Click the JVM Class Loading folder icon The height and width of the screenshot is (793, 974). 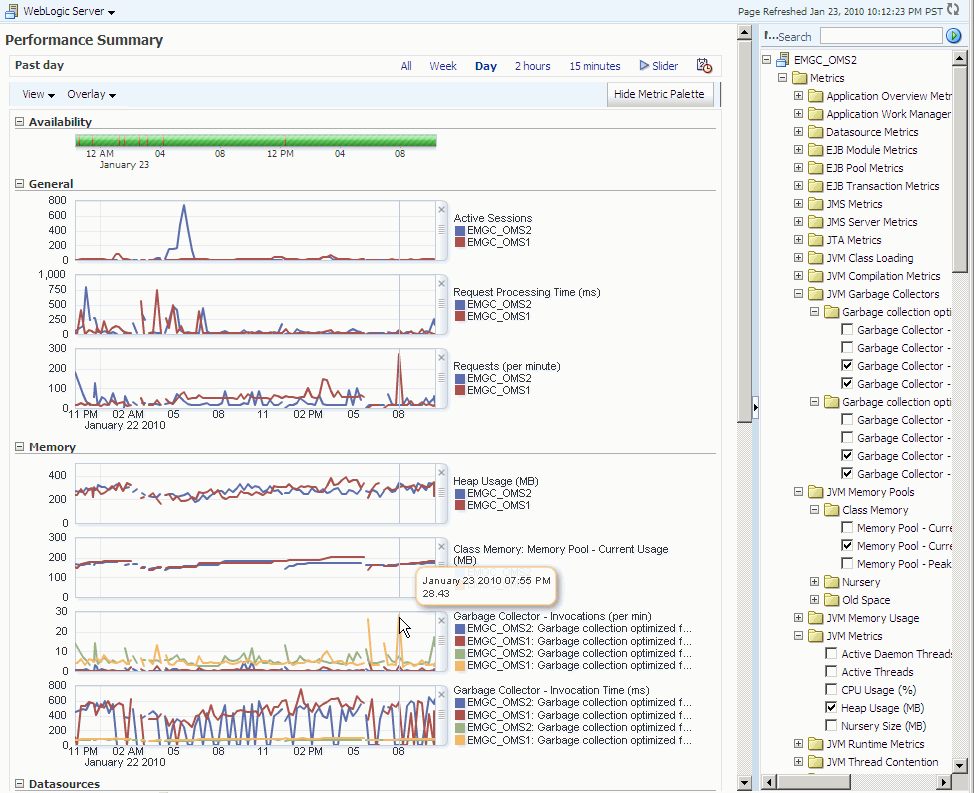pos(816,258)
